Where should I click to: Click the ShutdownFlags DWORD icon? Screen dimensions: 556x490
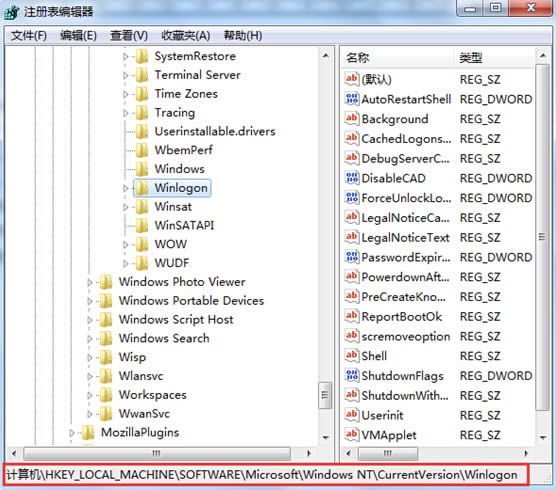352,375
